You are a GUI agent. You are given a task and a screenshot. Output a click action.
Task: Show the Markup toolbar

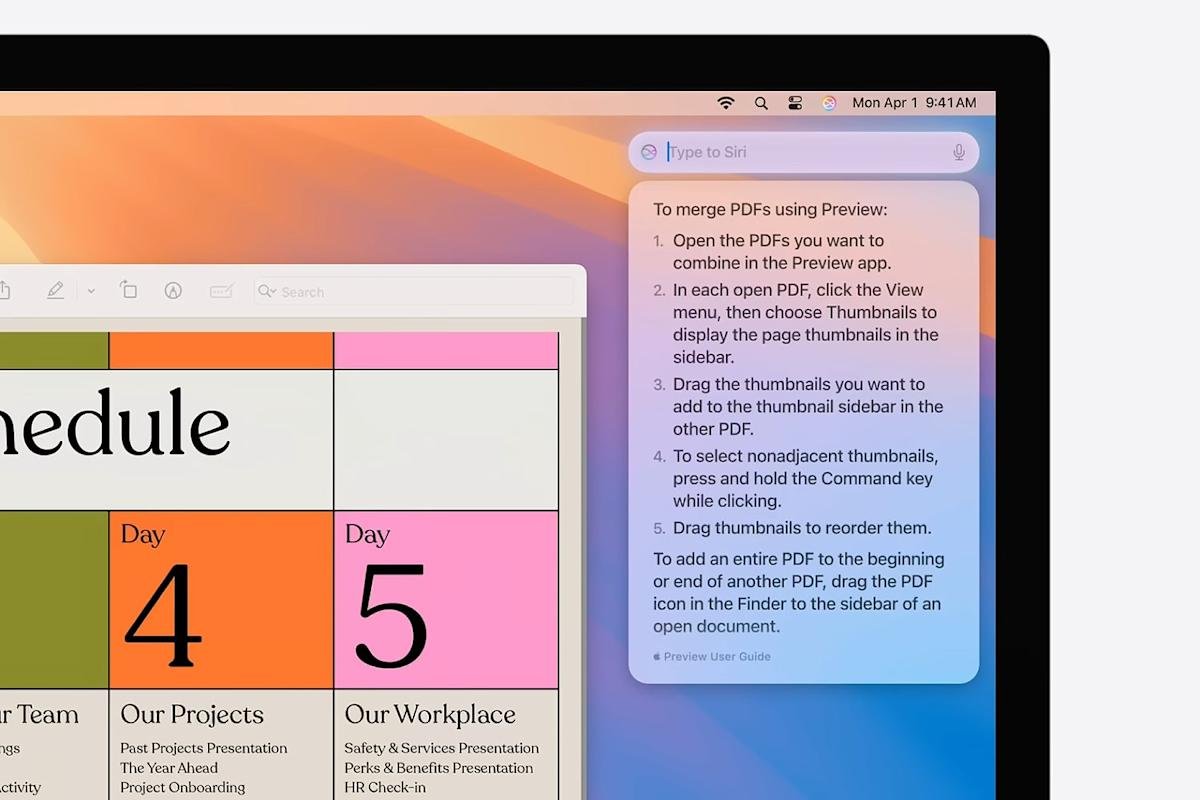173,291
